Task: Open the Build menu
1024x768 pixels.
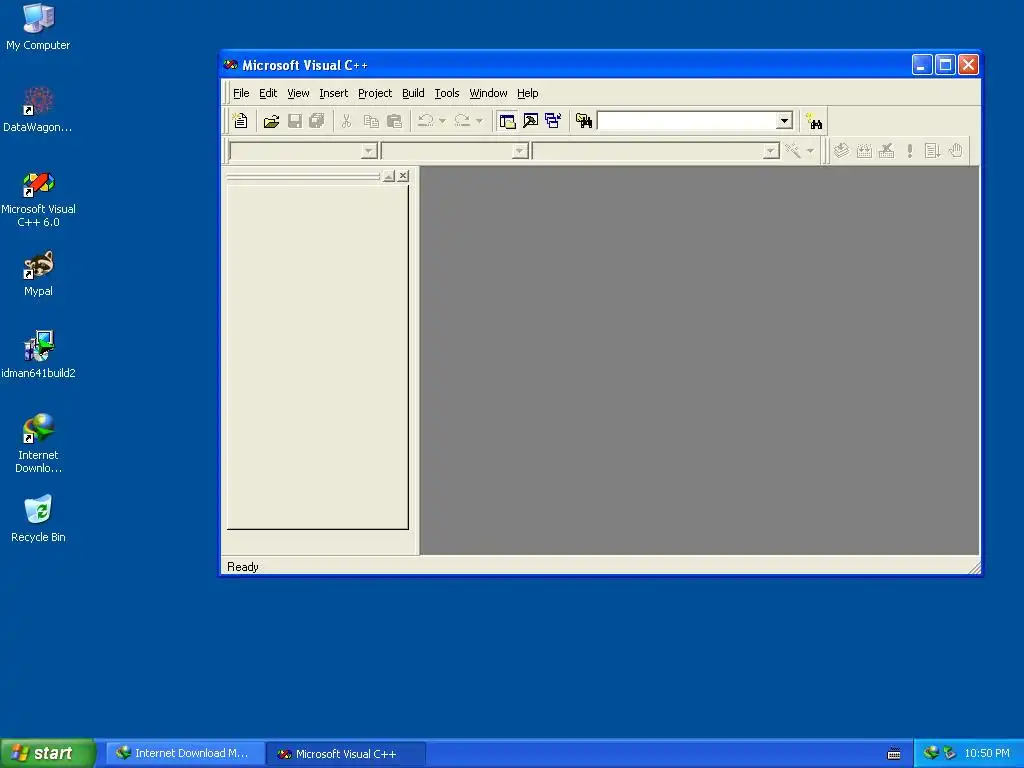Action: (413, 93)
